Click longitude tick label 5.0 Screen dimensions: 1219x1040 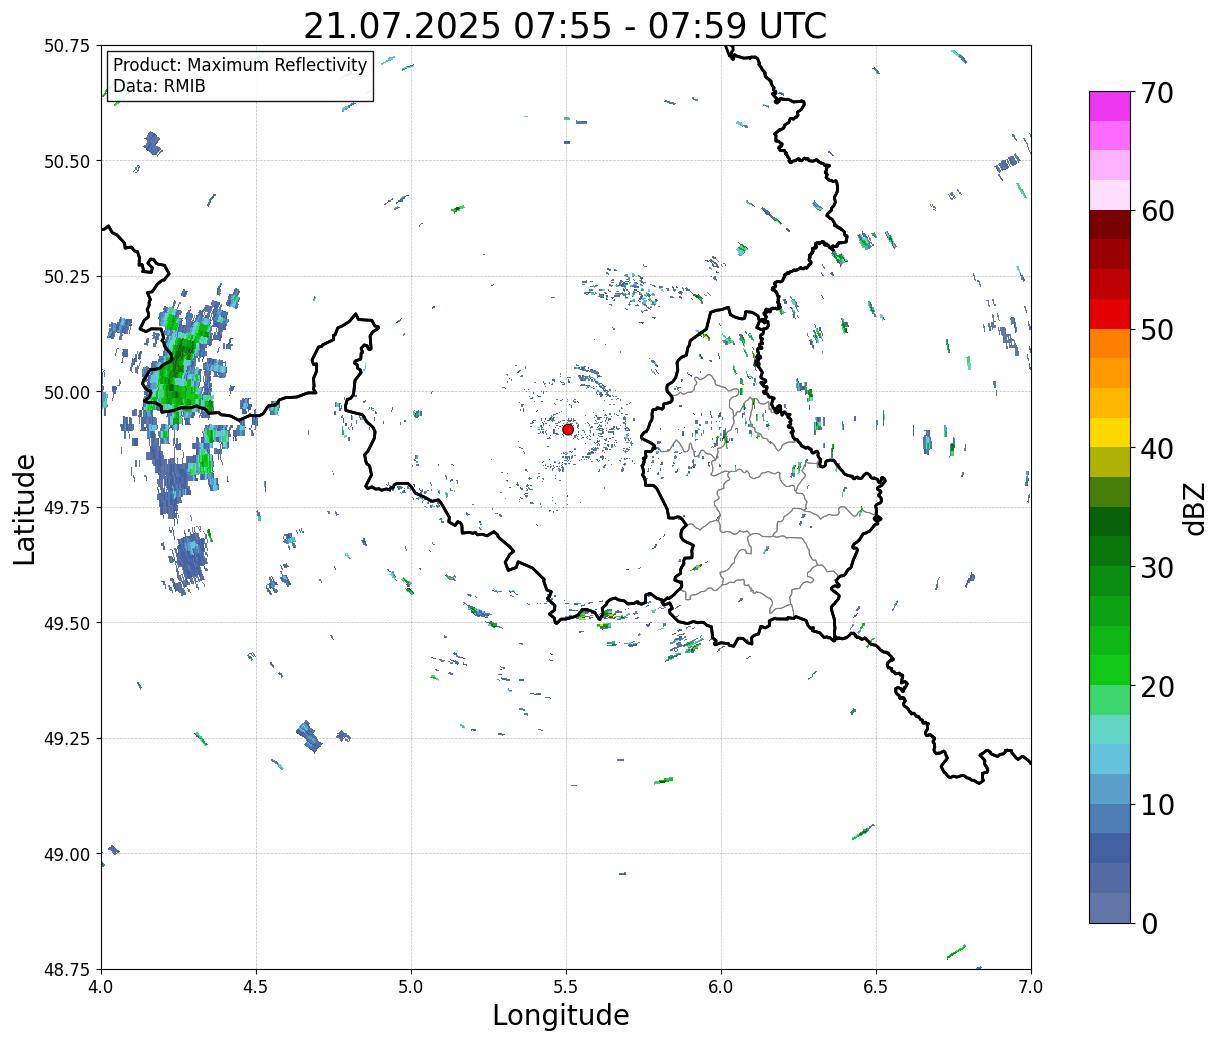[411, 987]
